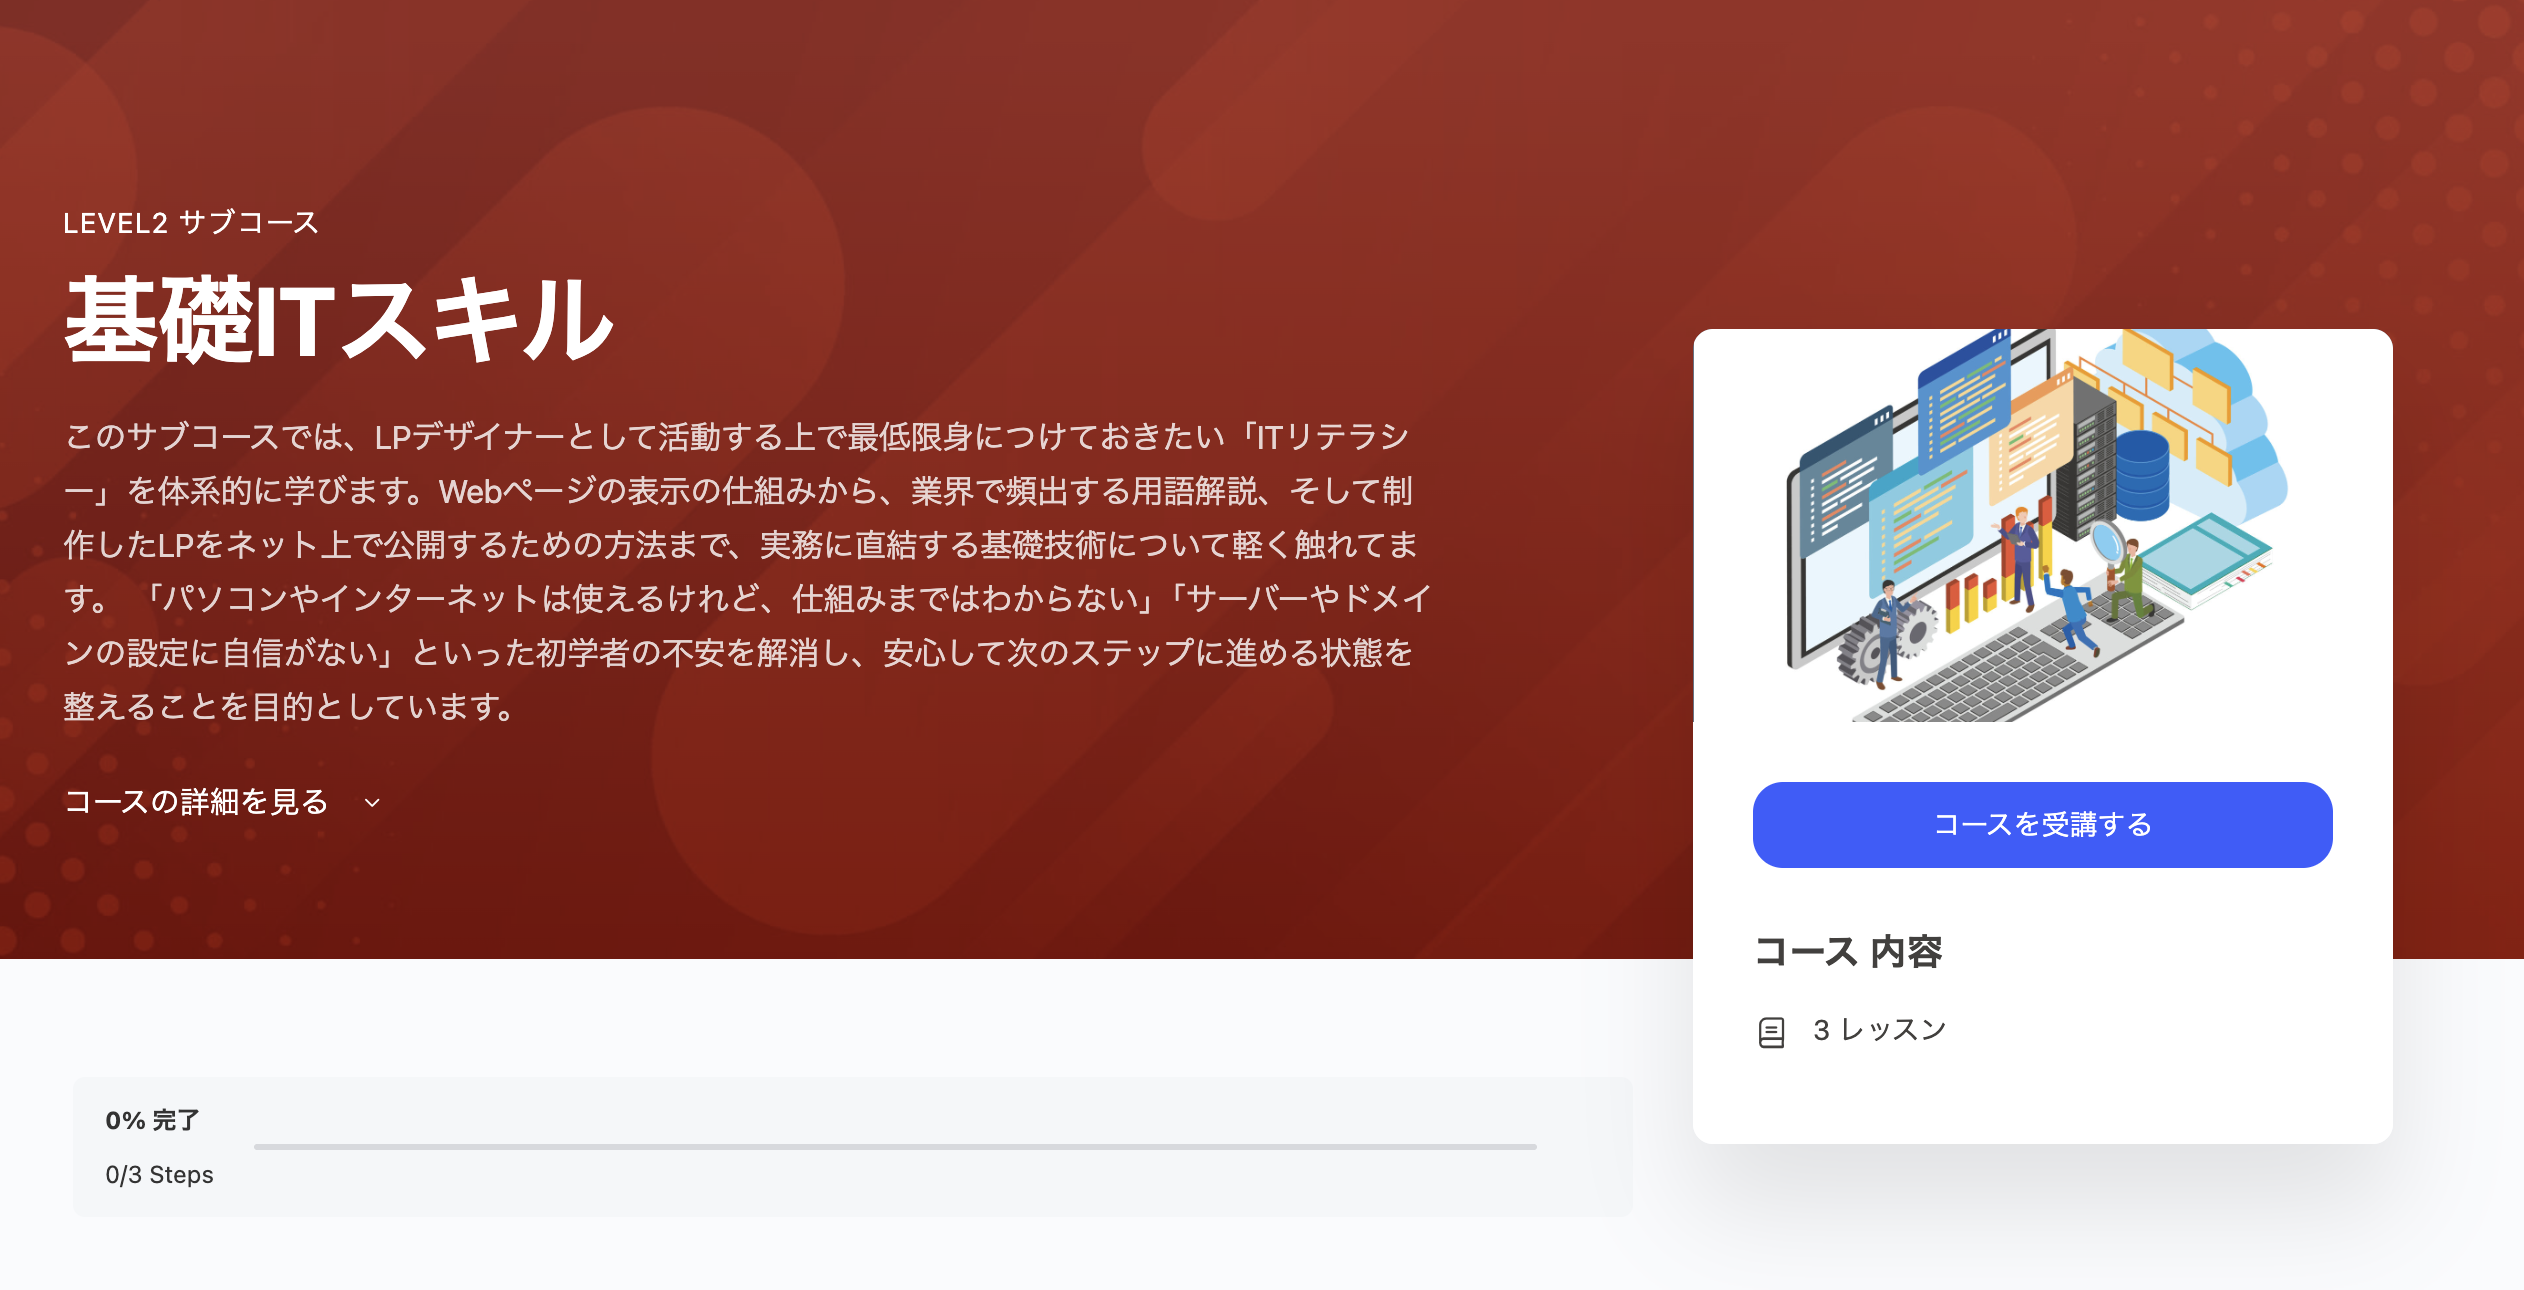Screen dimensions: 2524x1290
Task: Click the keyboard in the course illustration
Action: 2010,665
